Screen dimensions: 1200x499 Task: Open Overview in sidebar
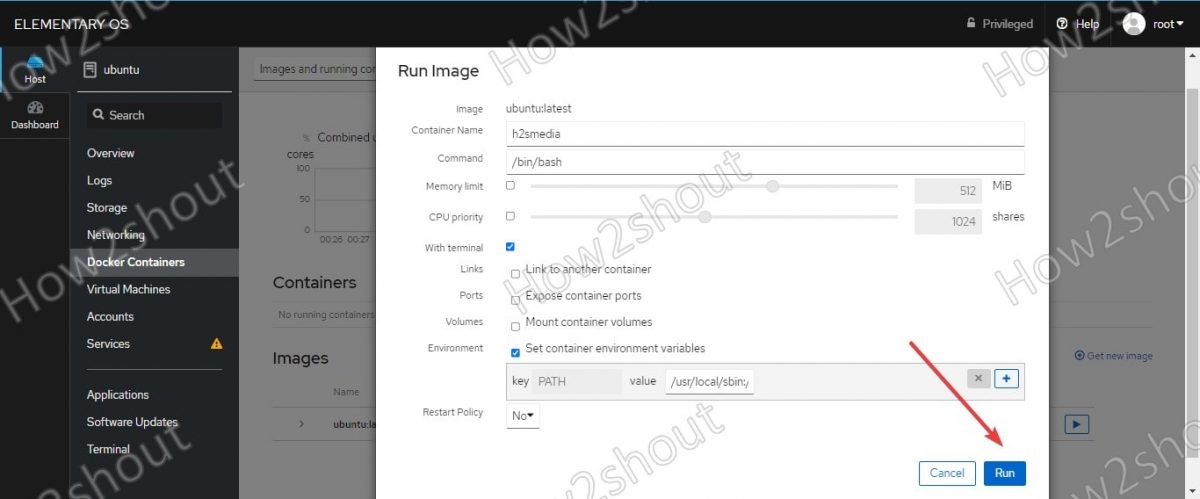(110, 153)
